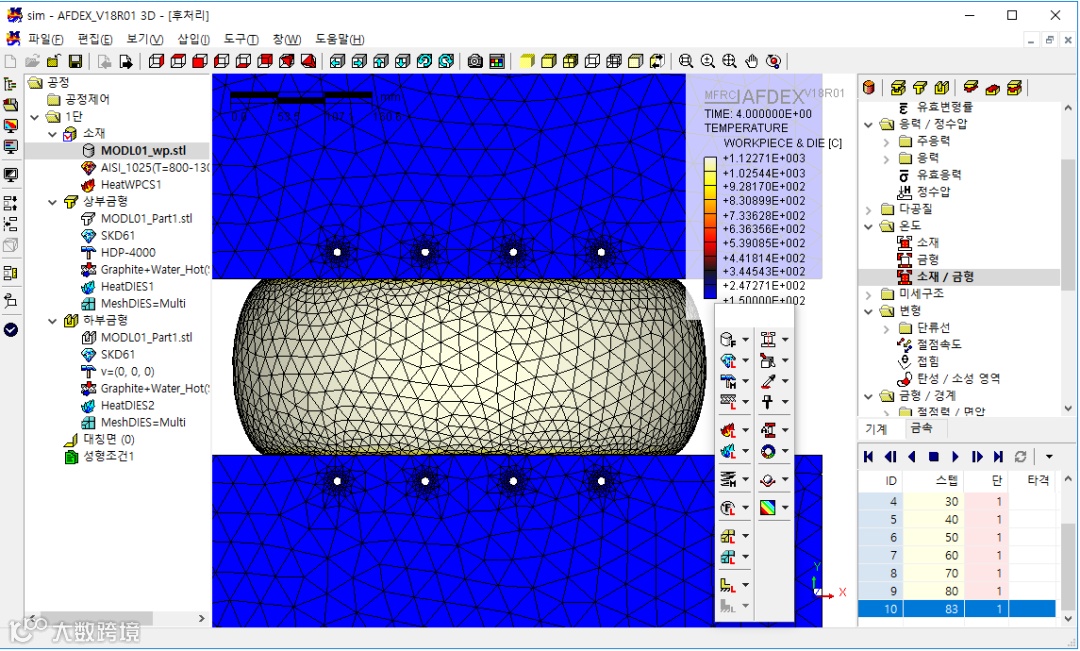
Task: Collapse the 하부금형 tree node
Action: coord(52,321)
